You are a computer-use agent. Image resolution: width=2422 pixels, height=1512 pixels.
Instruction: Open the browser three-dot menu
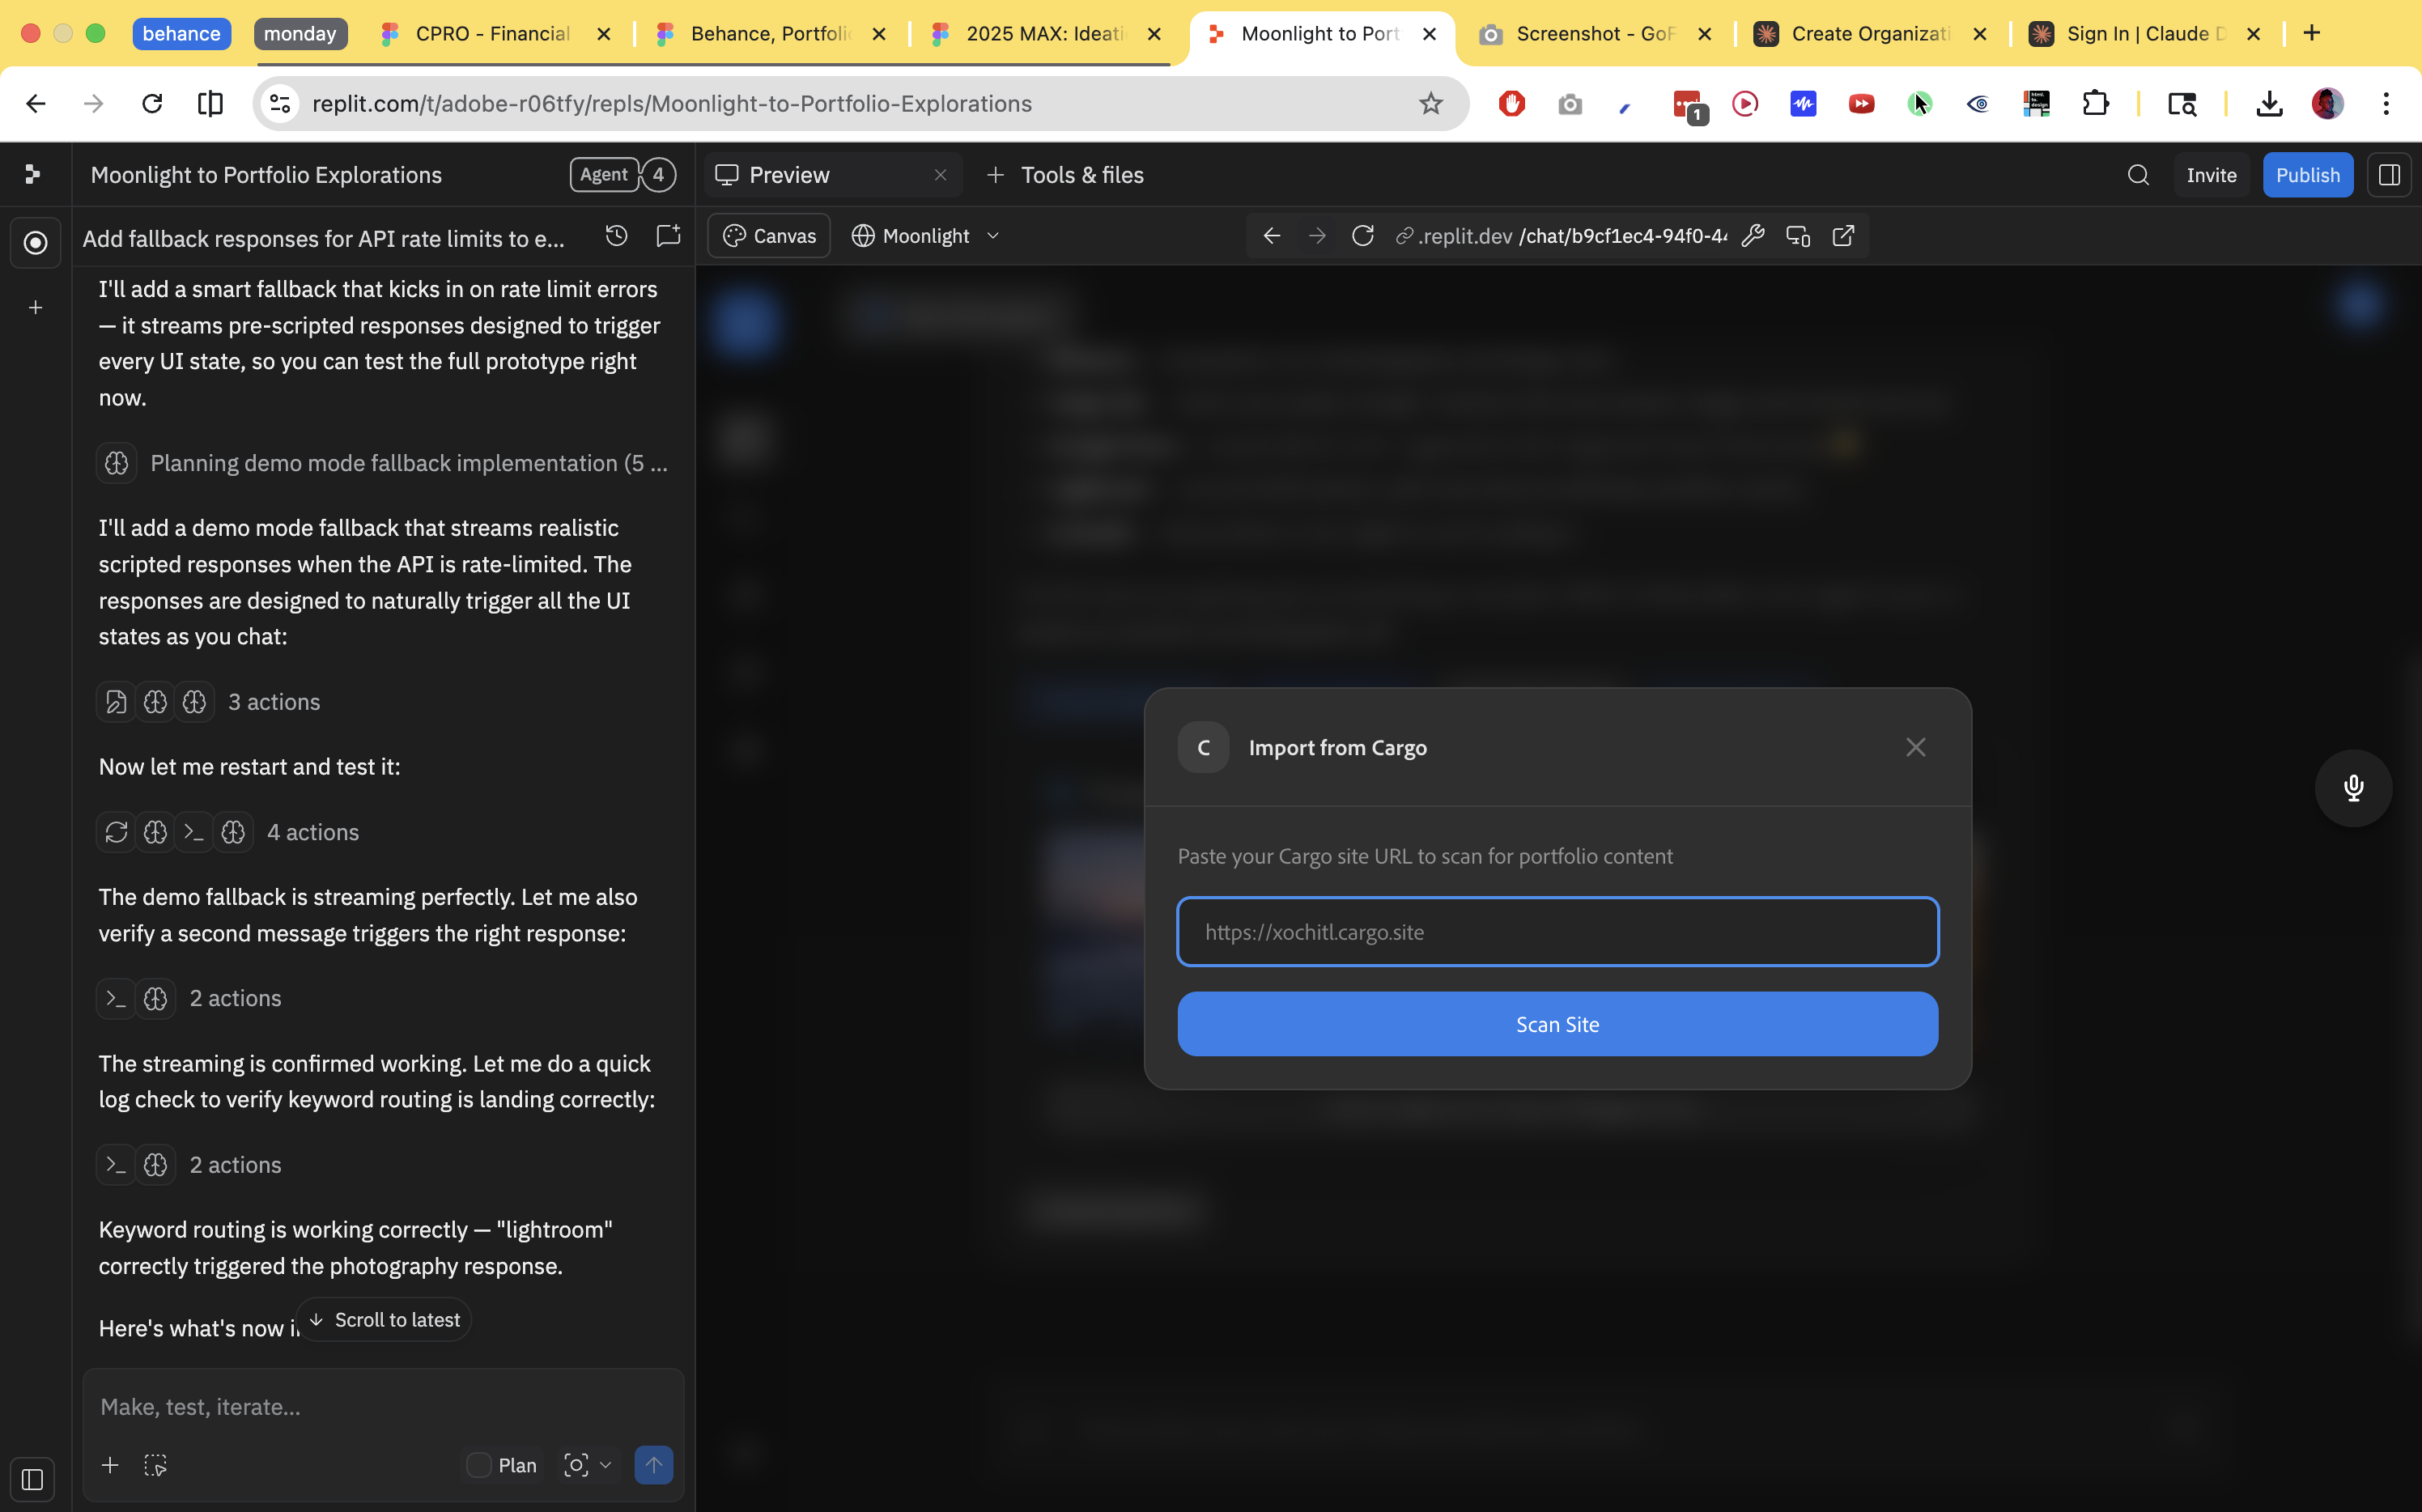(x=2386, y=103)
